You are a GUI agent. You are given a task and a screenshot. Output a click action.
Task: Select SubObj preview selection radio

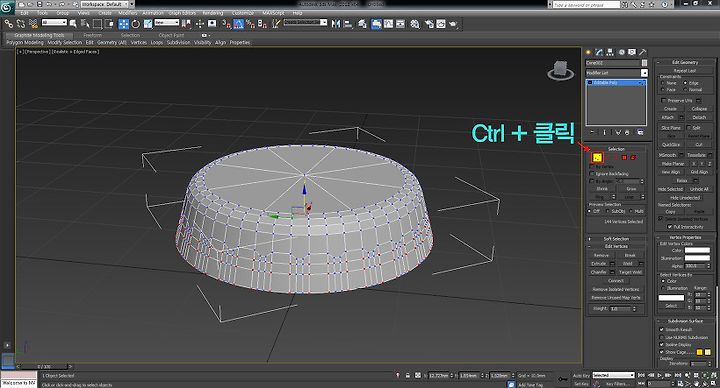pos(608,211)
